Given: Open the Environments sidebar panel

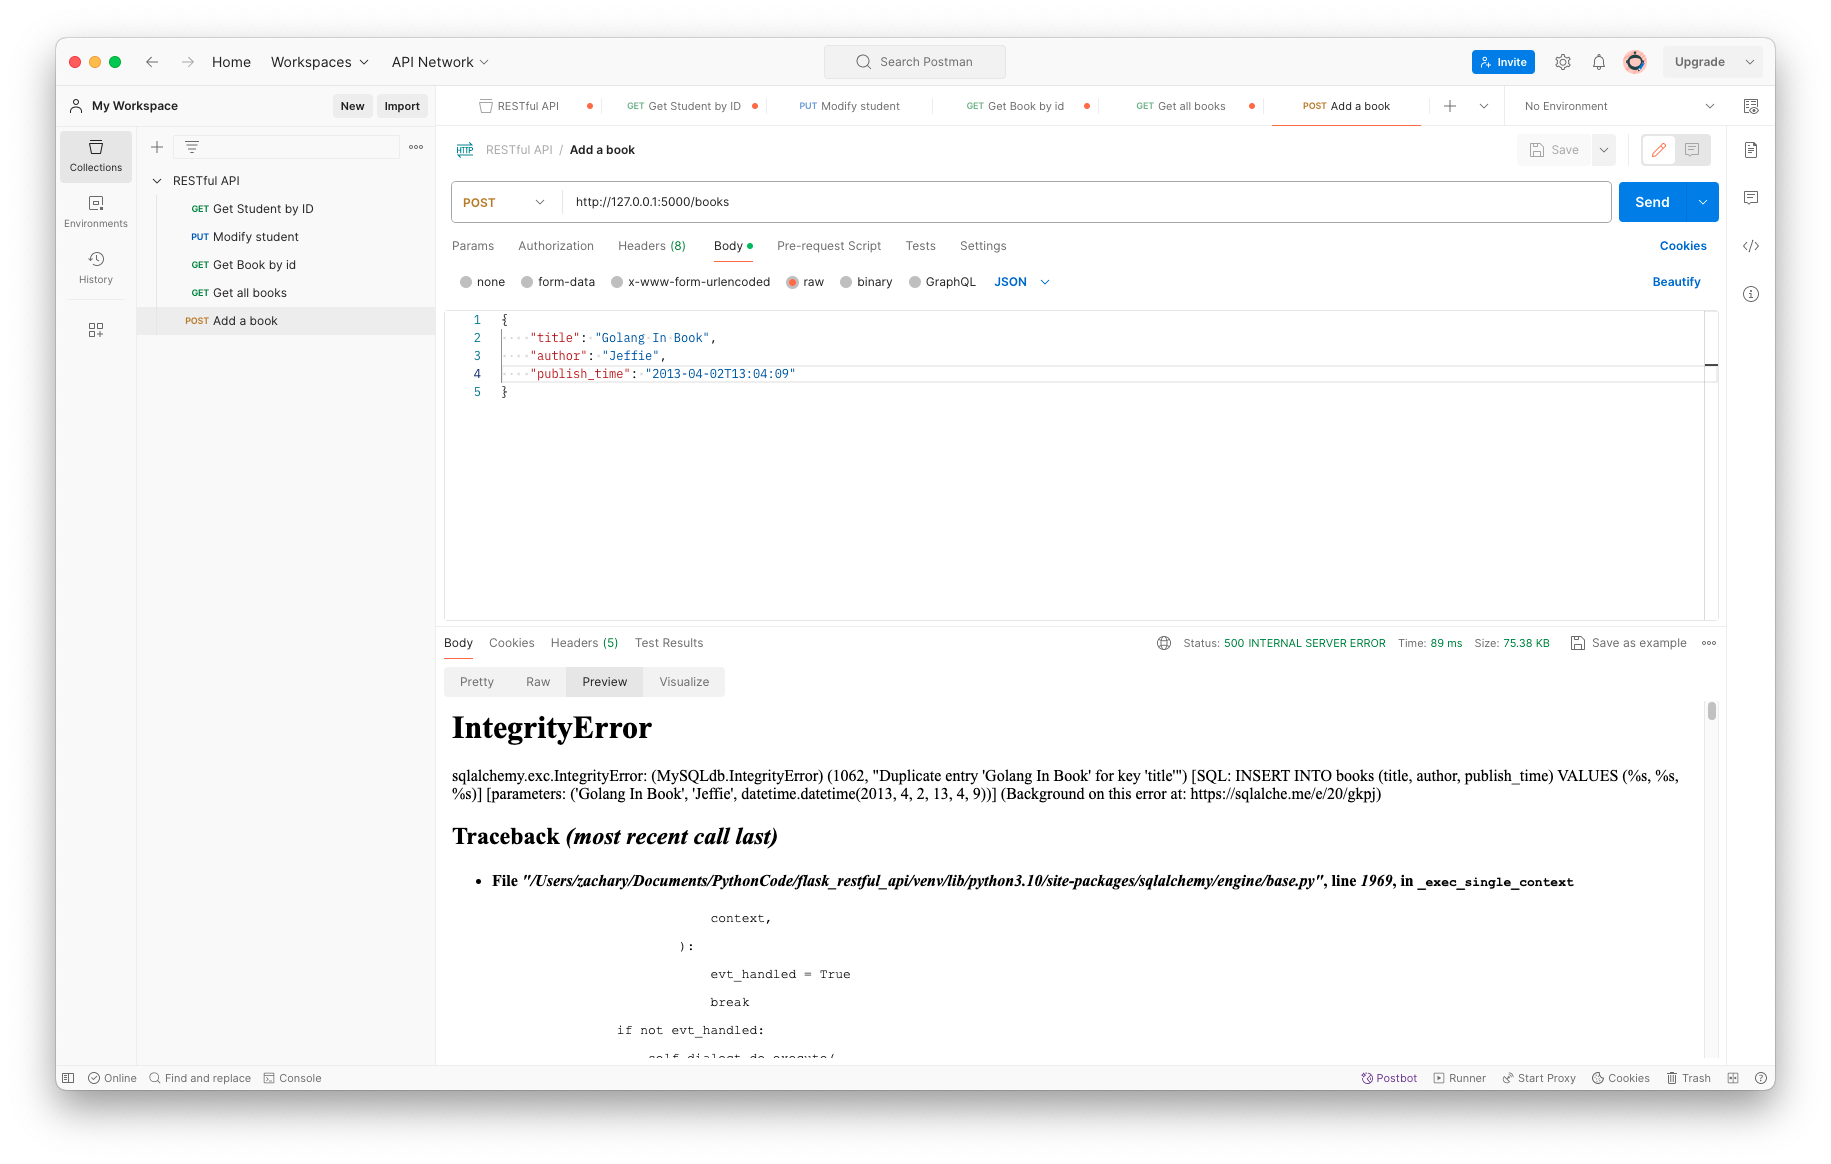Looking at the screenshot, I should pyautogui.click(x=96, y=212).
